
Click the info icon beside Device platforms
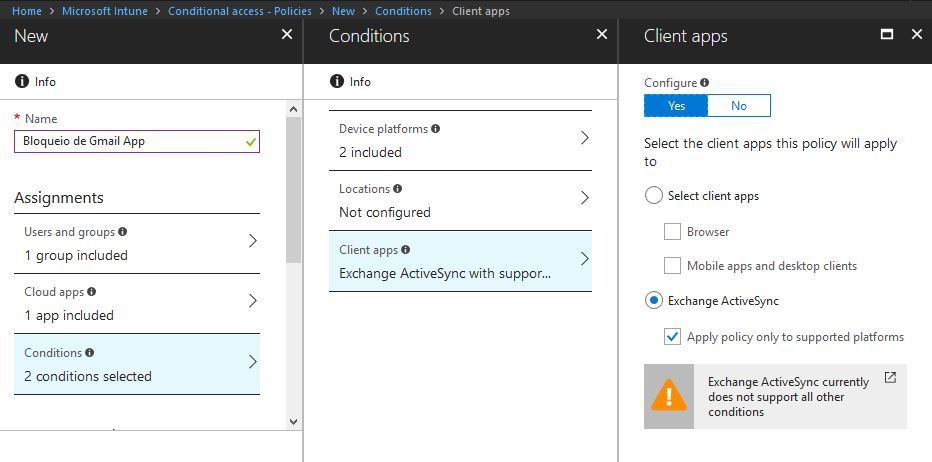point(435,129)
